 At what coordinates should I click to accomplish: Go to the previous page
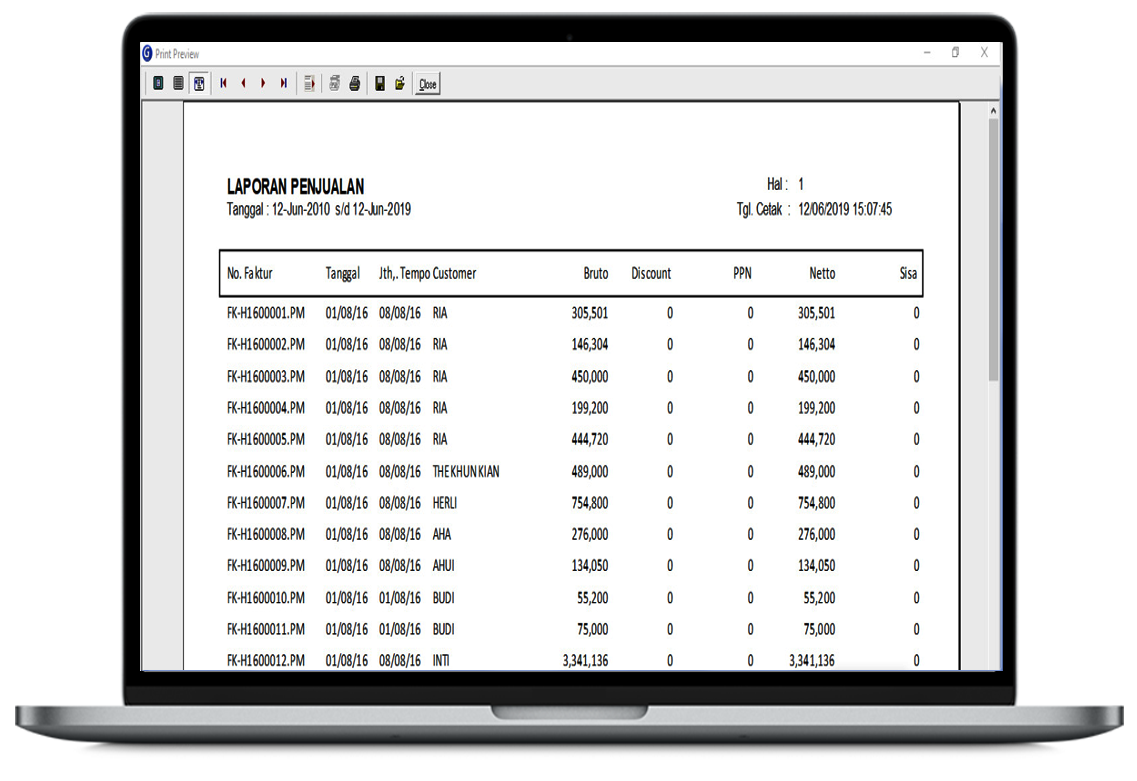243,84
